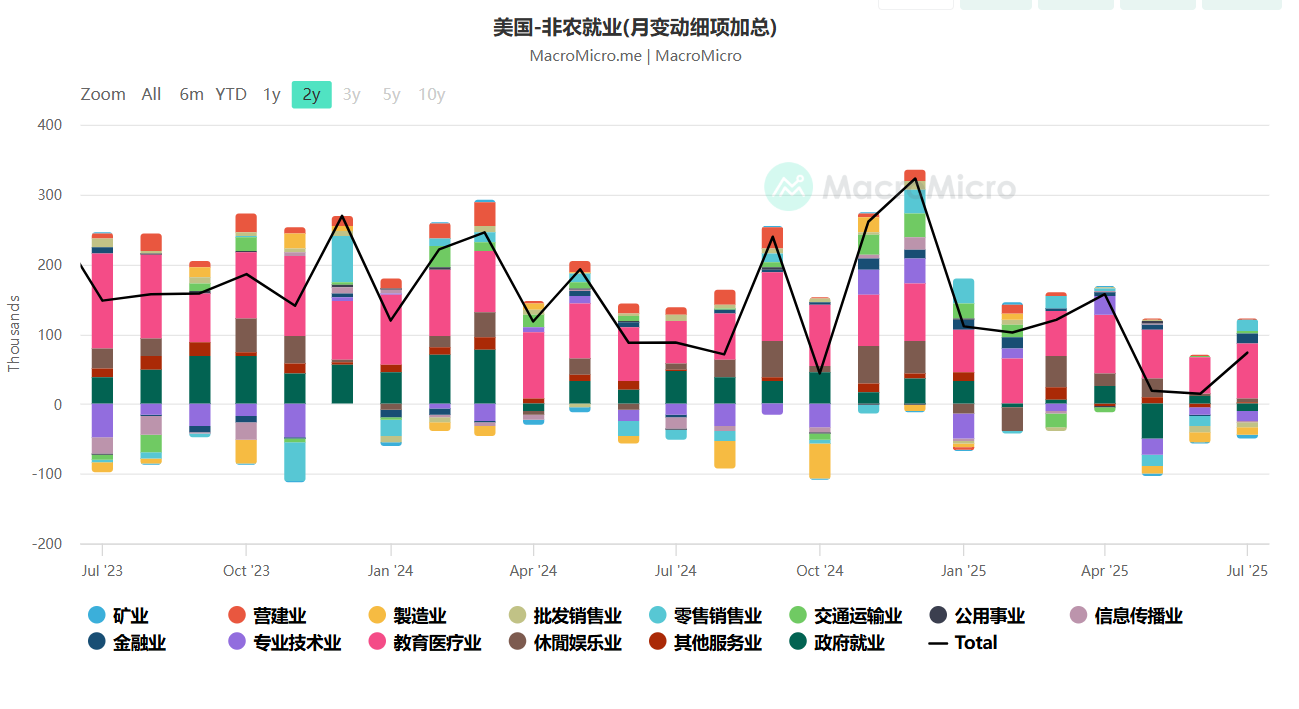Toggle the 政府就业 legend item

pos(838,643)
